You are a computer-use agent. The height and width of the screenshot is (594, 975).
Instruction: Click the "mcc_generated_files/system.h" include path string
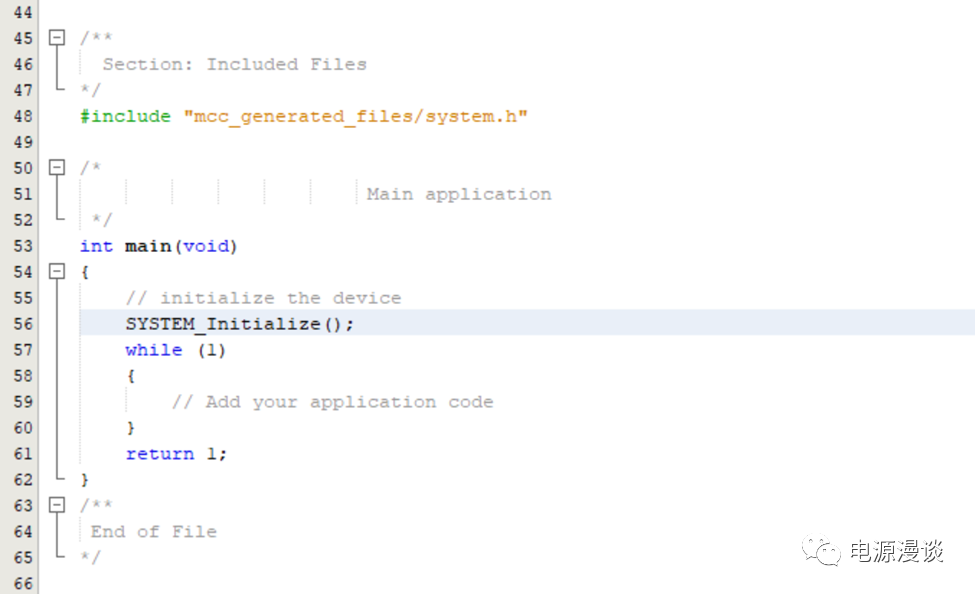pyautogui.click(x=355, y=116)
